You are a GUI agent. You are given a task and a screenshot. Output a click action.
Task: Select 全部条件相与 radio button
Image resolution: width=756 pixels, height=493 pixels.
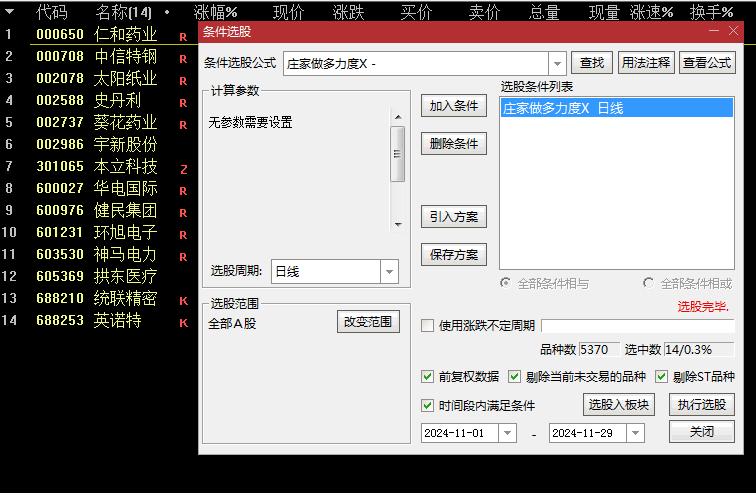point(505,283)
